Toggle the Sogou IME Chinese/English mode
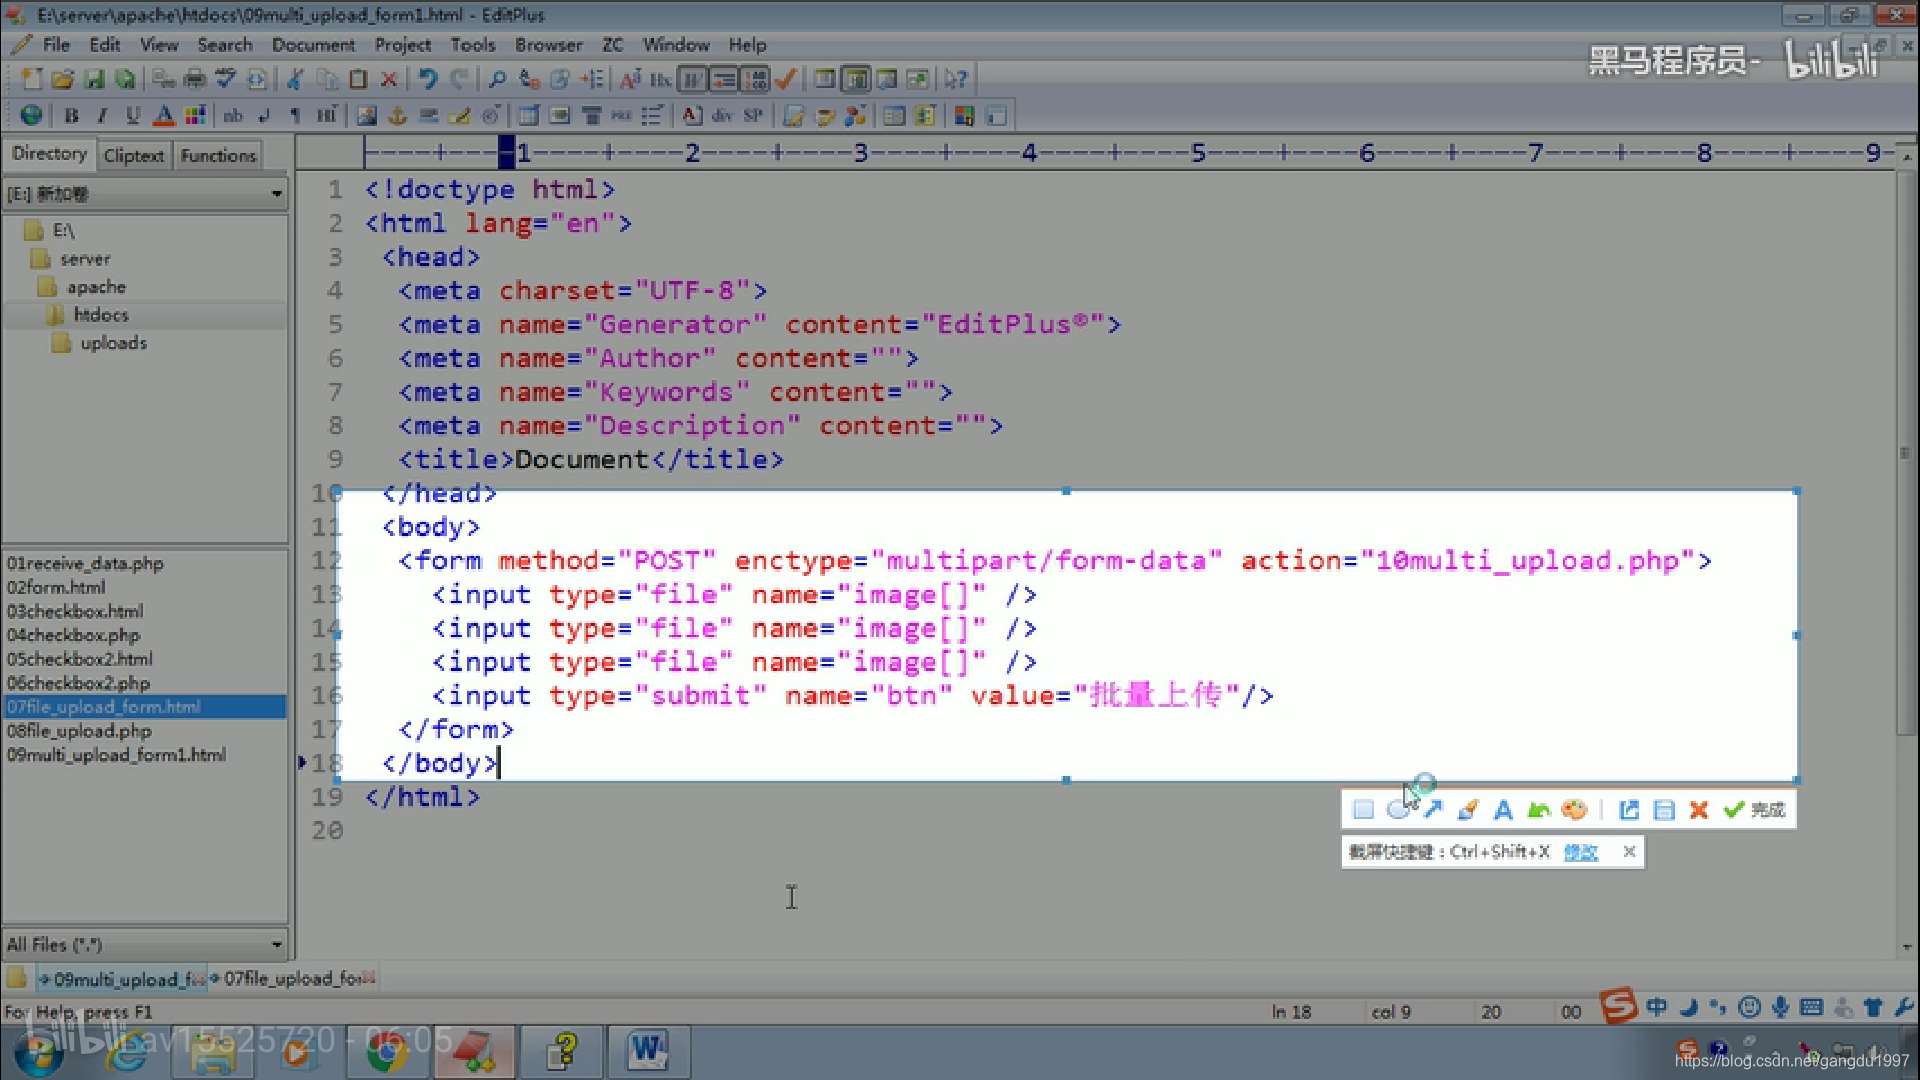The width and height of the screenshot is (1920, 1080). (x=1657, y=1008)
